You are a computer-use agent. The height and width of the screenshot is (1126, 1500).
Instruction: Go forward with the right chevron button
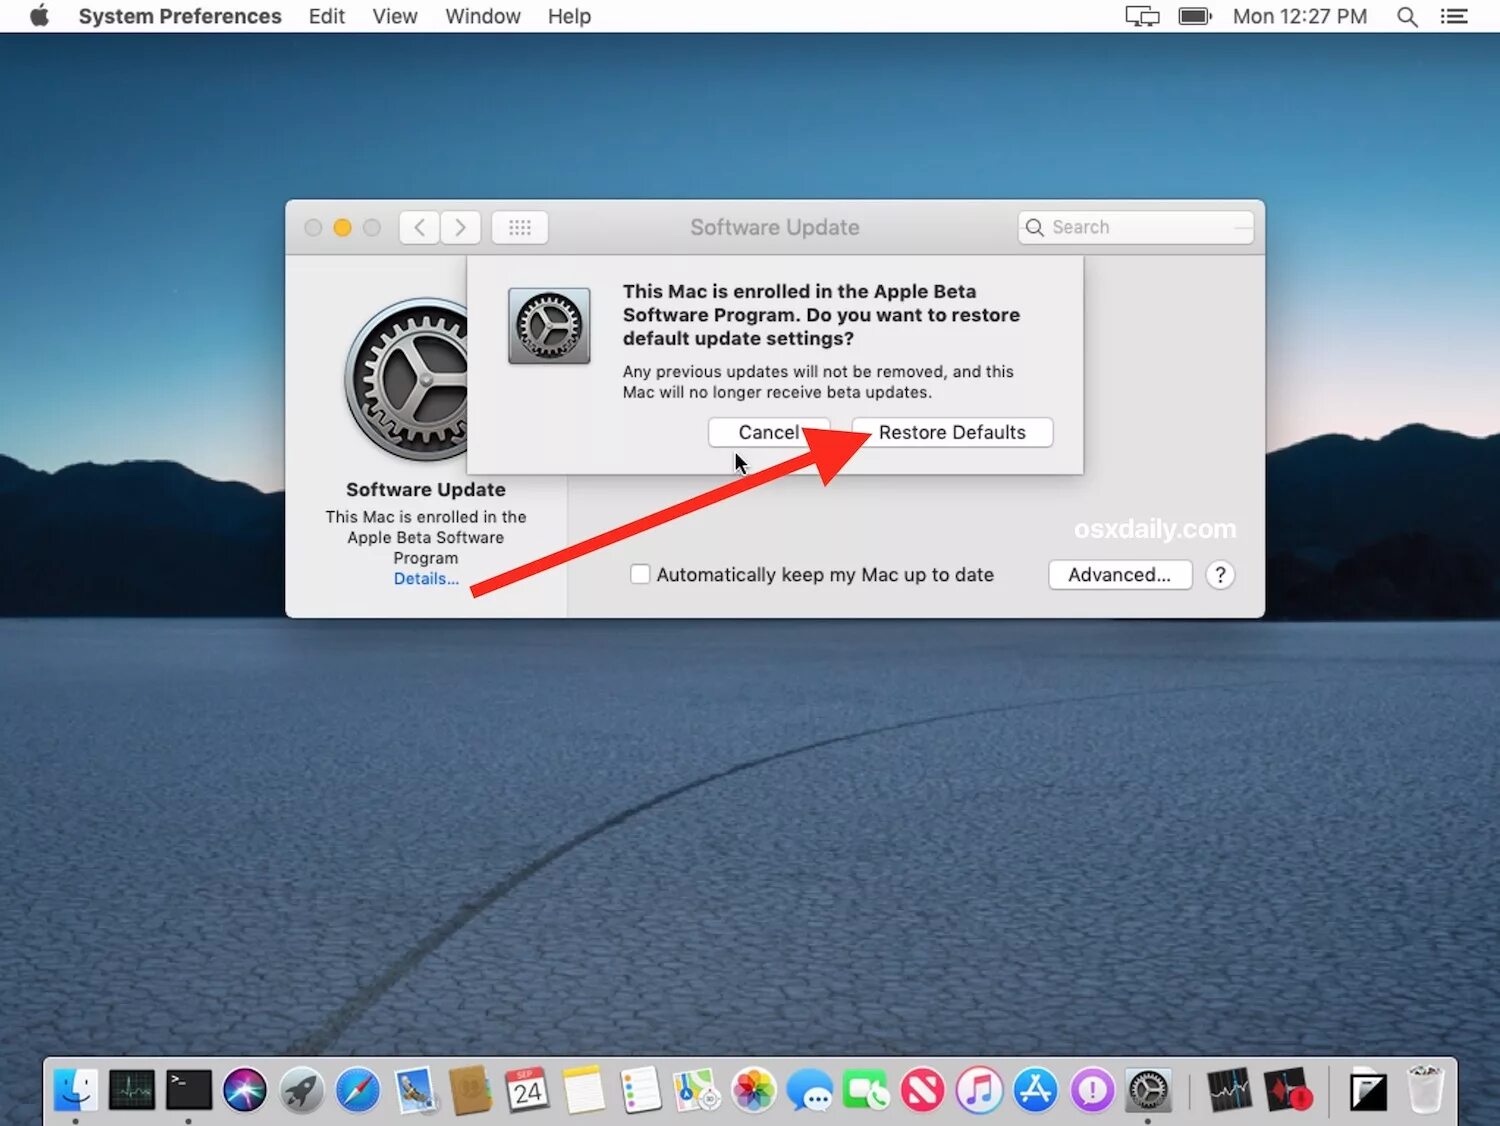(x=460, y=227)
